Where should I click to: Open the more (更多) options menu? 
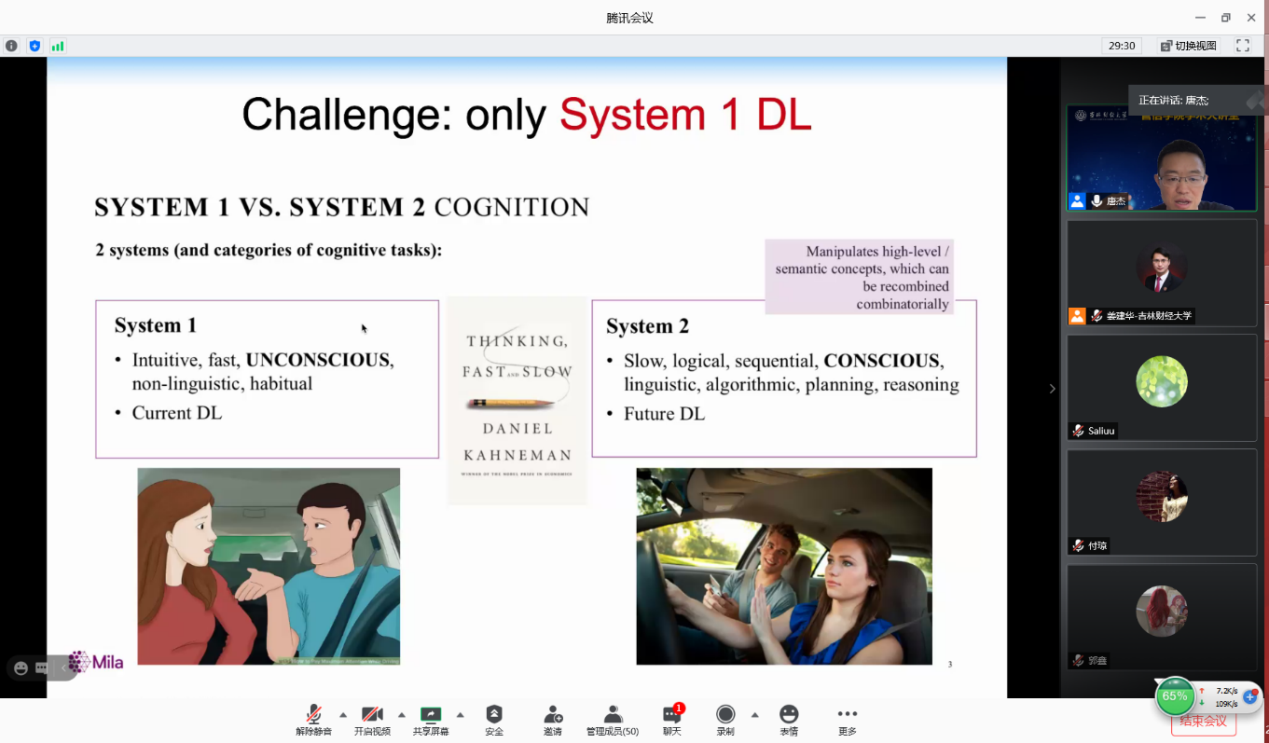coord(847,719)
